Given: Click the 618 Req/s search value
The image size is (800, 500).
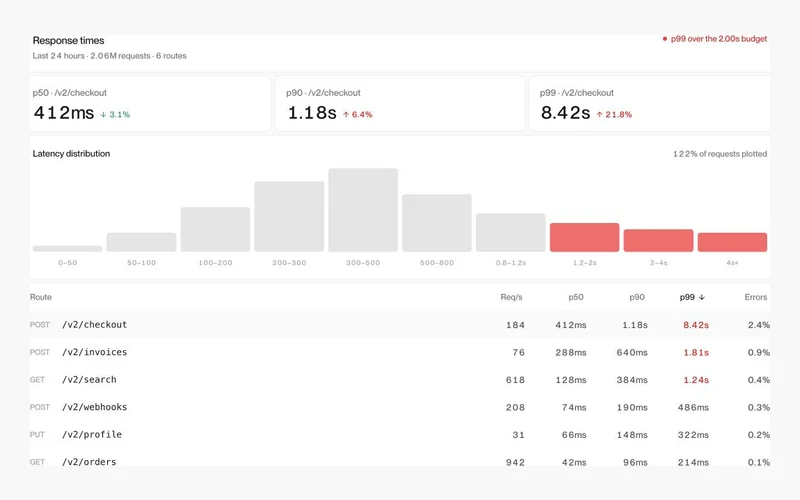Looking at the screenshot, I should tap(515, 380).
